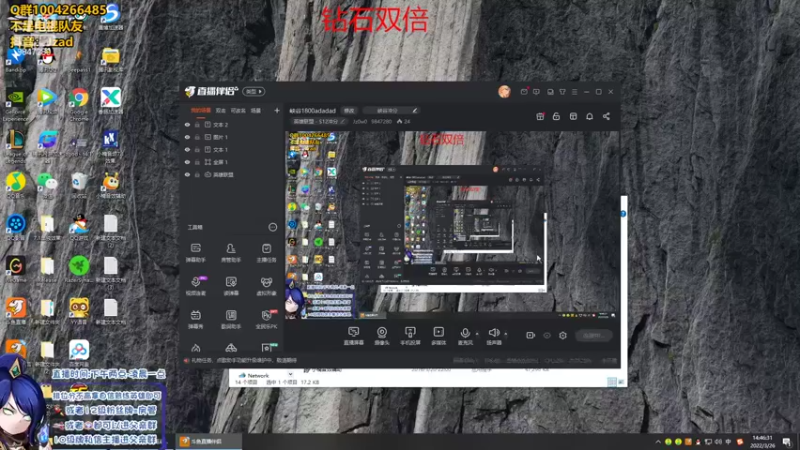Click the start live button
Screen dimensions: 800x450
593,335
